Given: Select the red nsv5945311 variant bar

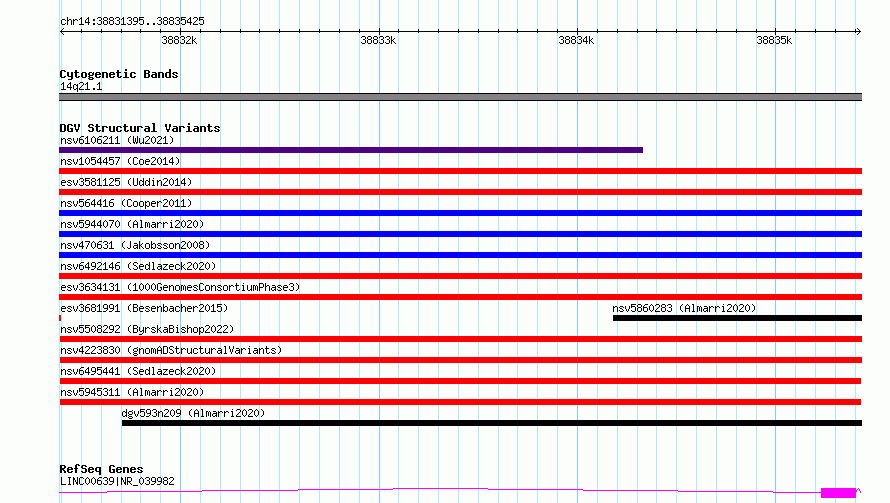Looking at the screenshot, I should [x=460, y=402].
